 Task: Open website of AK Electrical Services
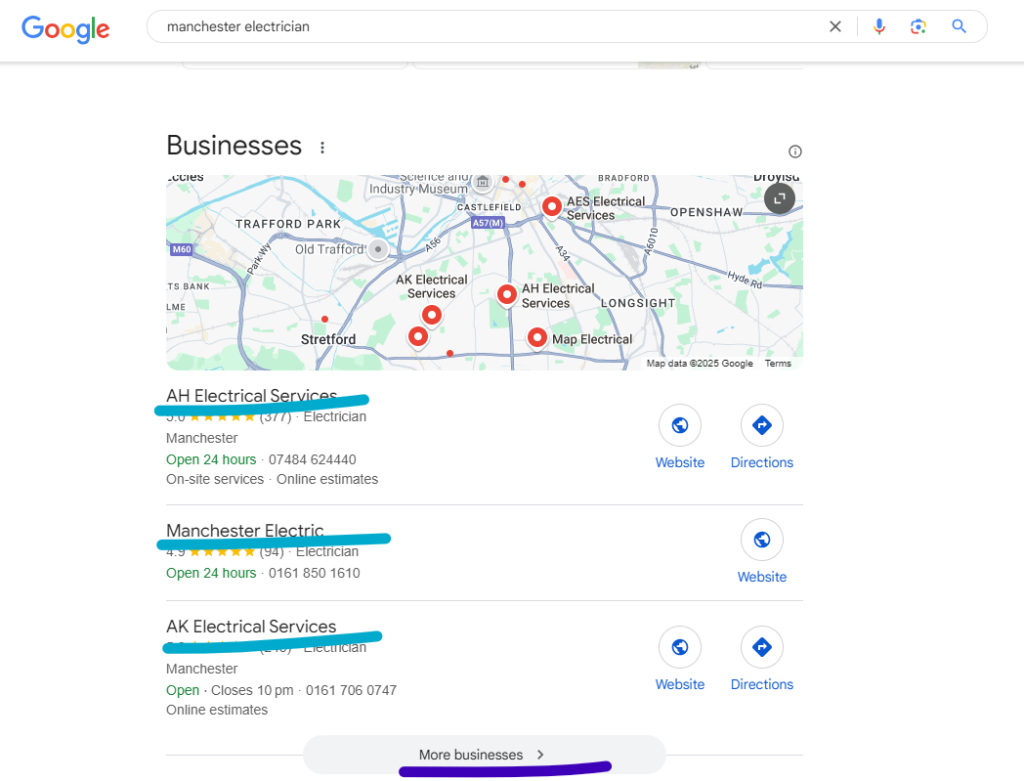pos(680,660)
